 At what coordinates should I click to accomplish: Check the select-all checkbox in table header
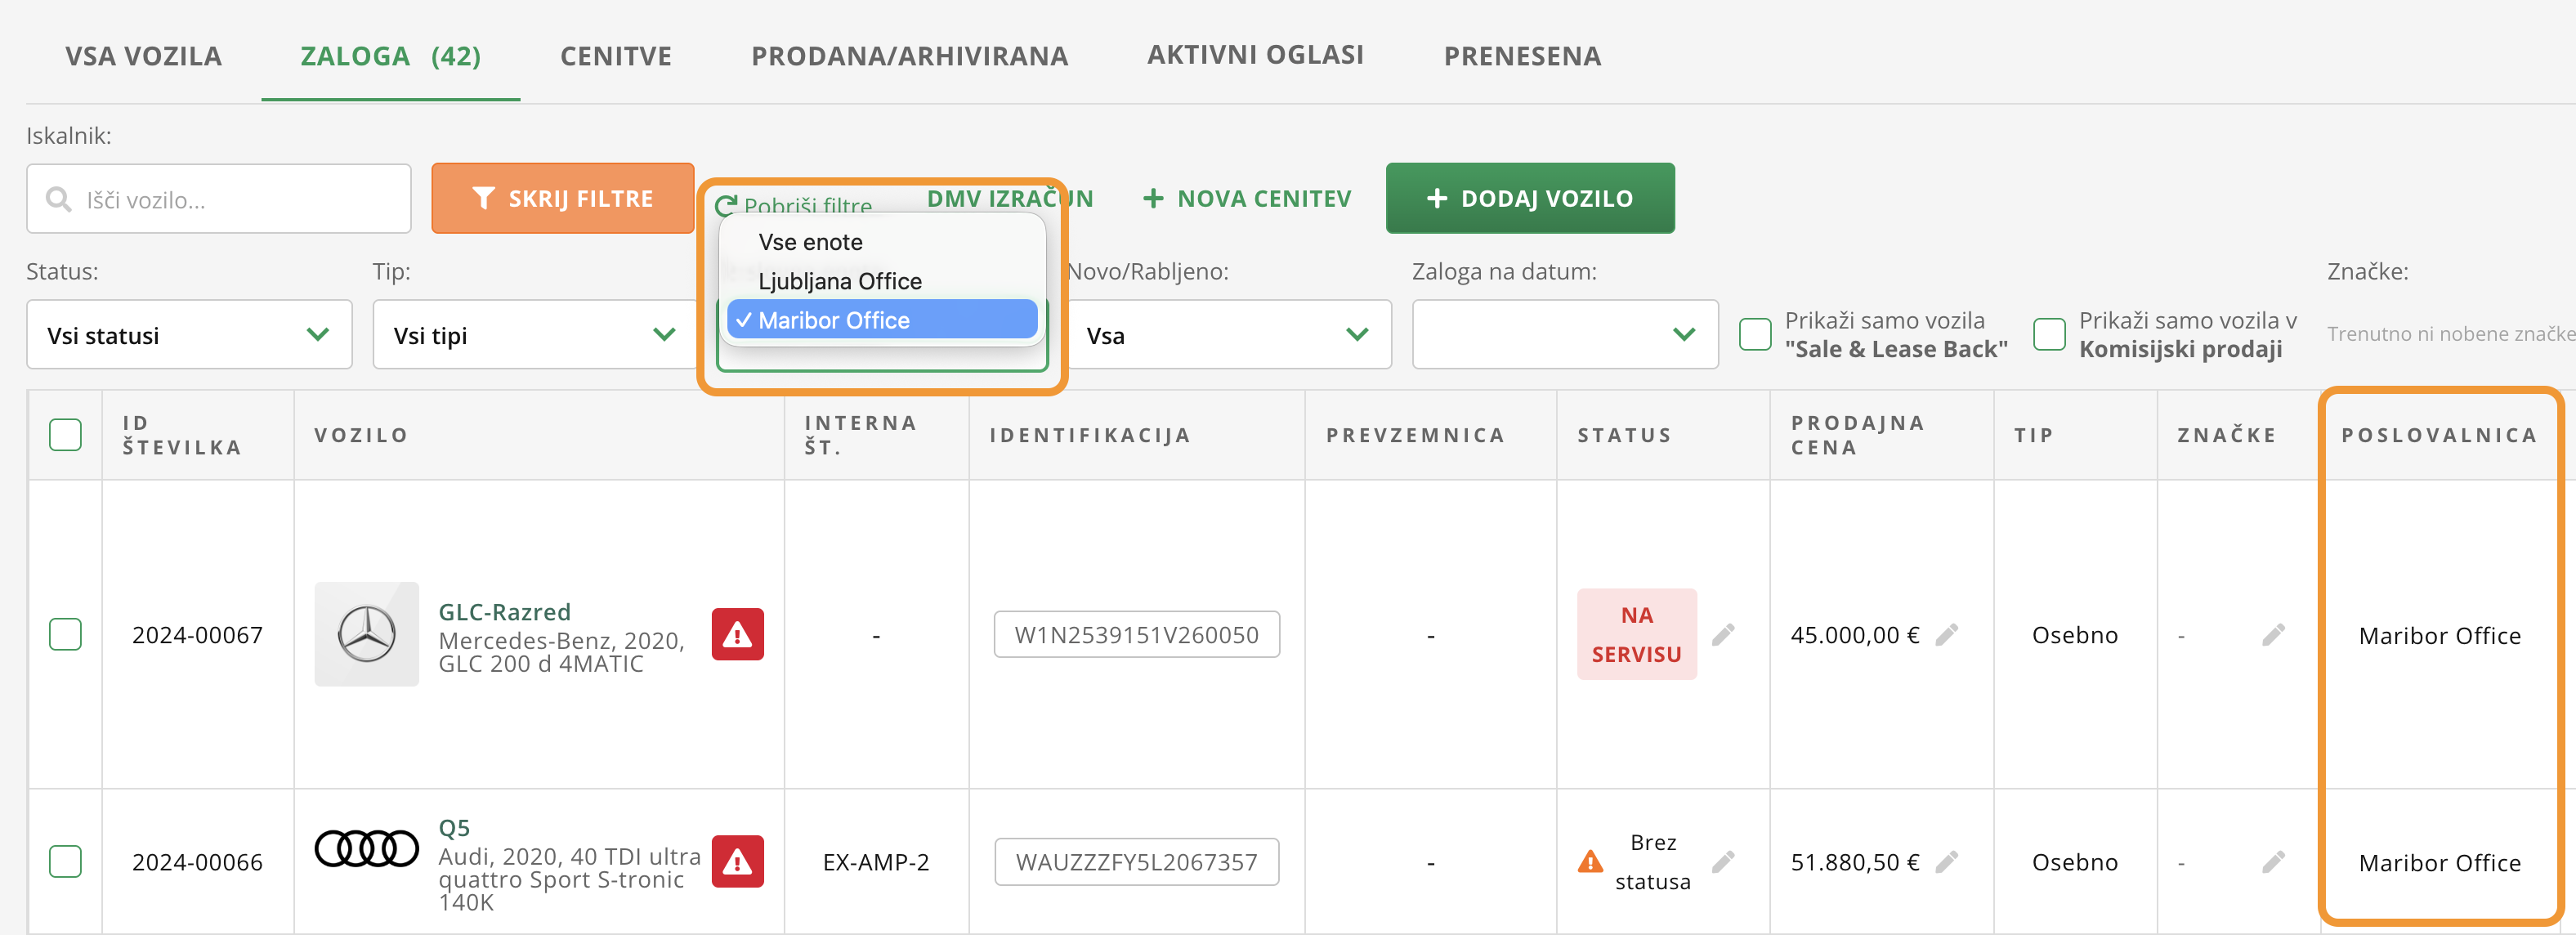click(x=66, y=435)
